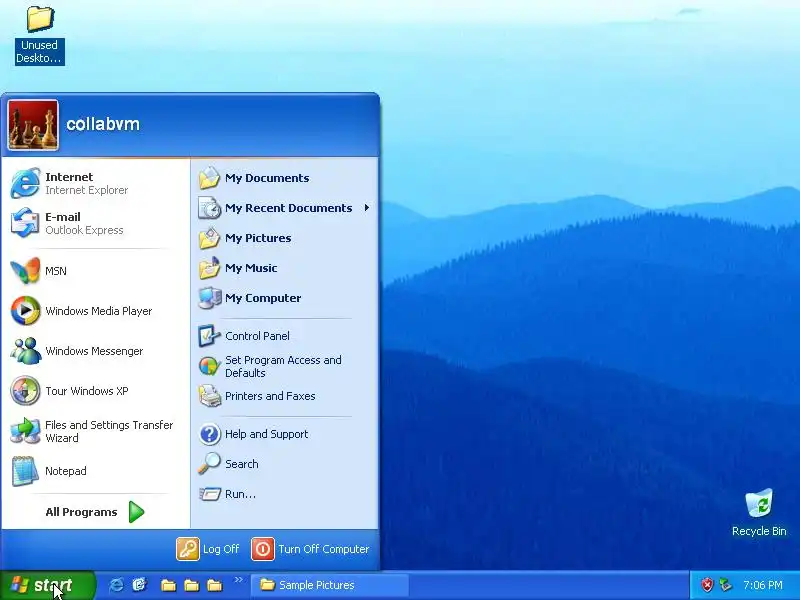The image size is (800, 600).
Task: Launch Notepad from the Start menu
Action: [95, 471]
